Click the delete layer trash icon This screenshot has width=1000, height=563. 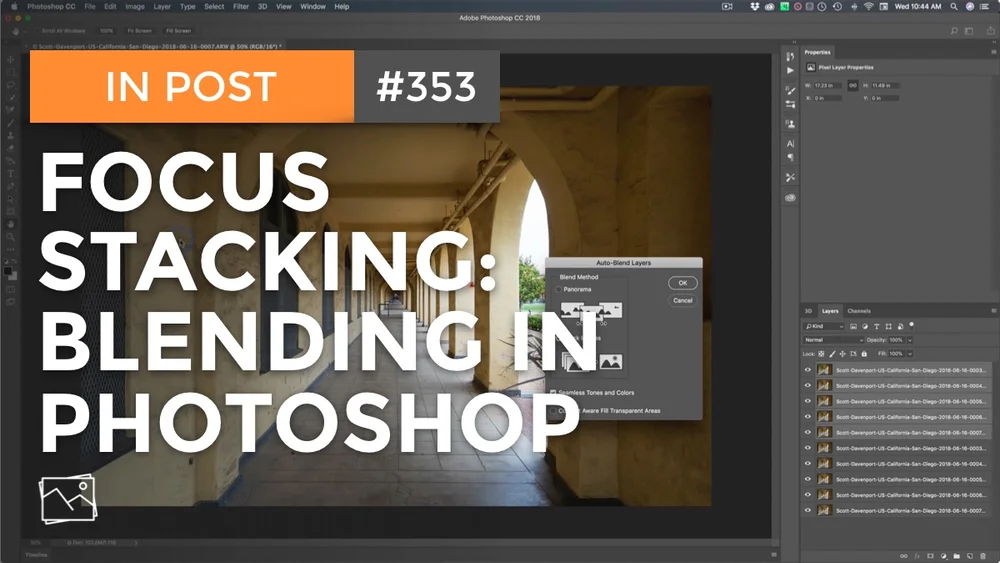[x=983, y=556]
